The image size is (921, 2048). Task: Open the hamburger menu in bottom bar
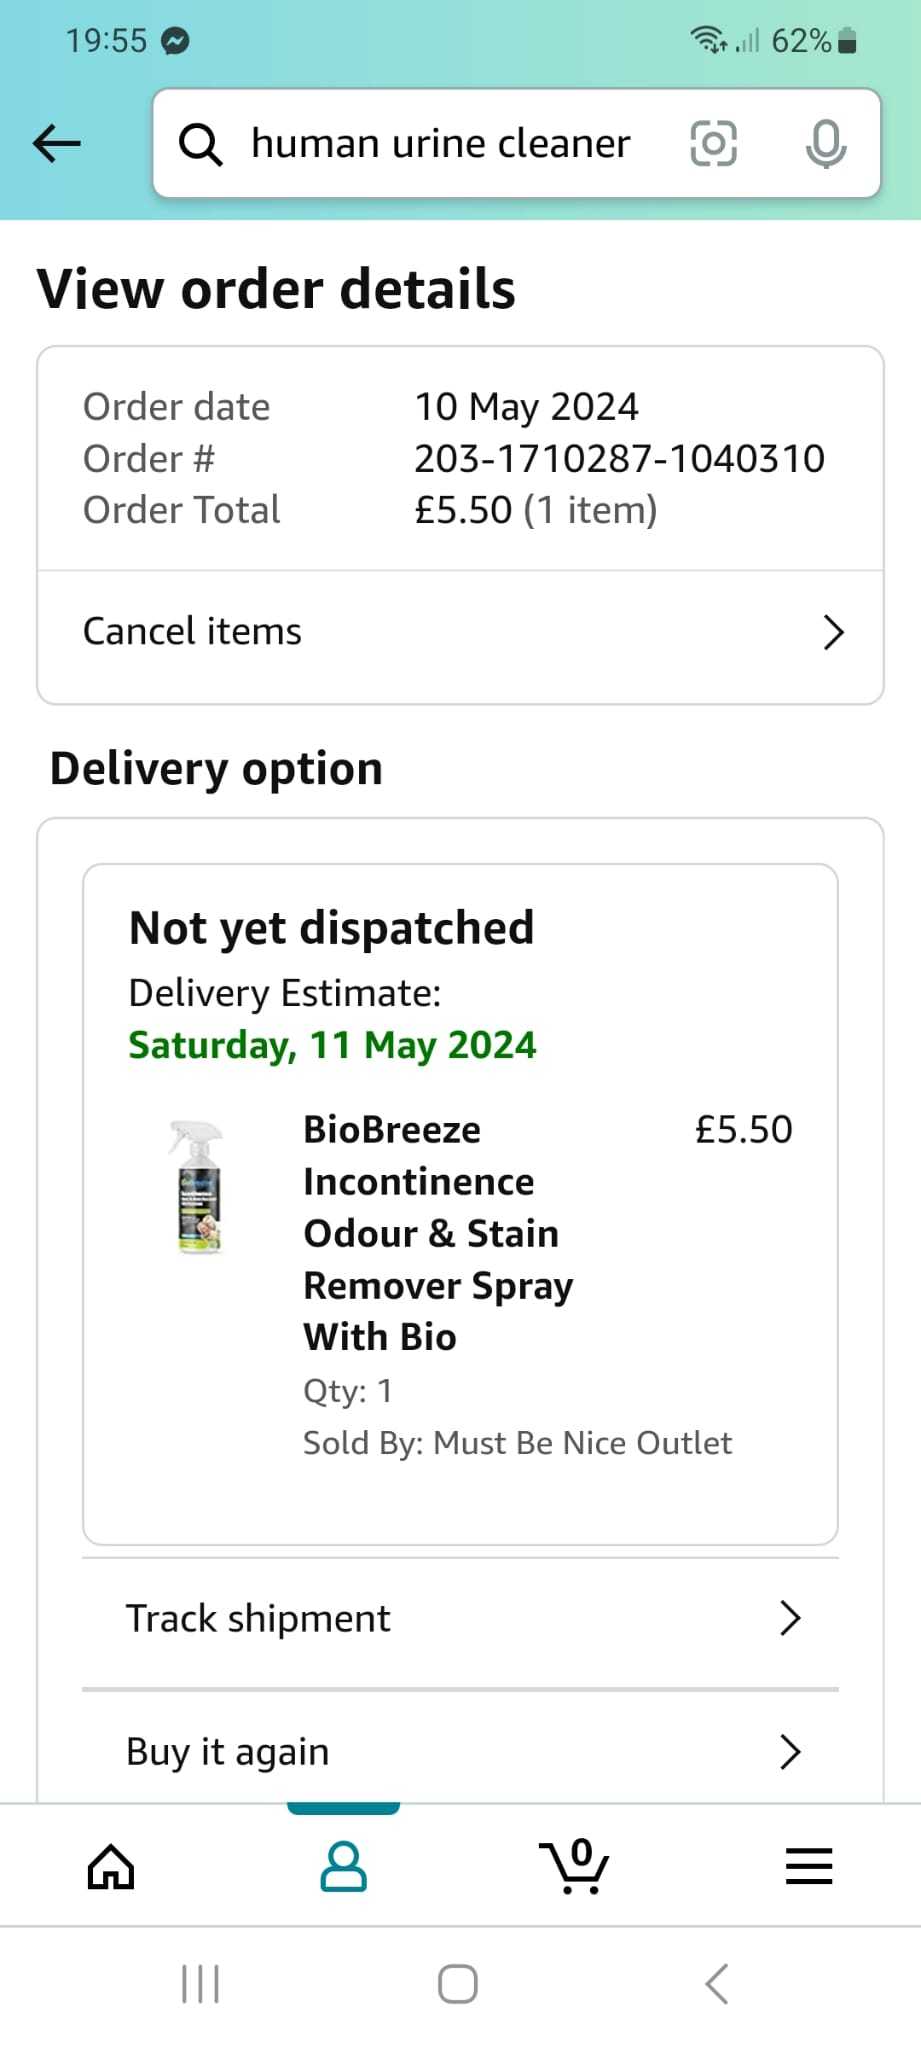[809, 1866]
